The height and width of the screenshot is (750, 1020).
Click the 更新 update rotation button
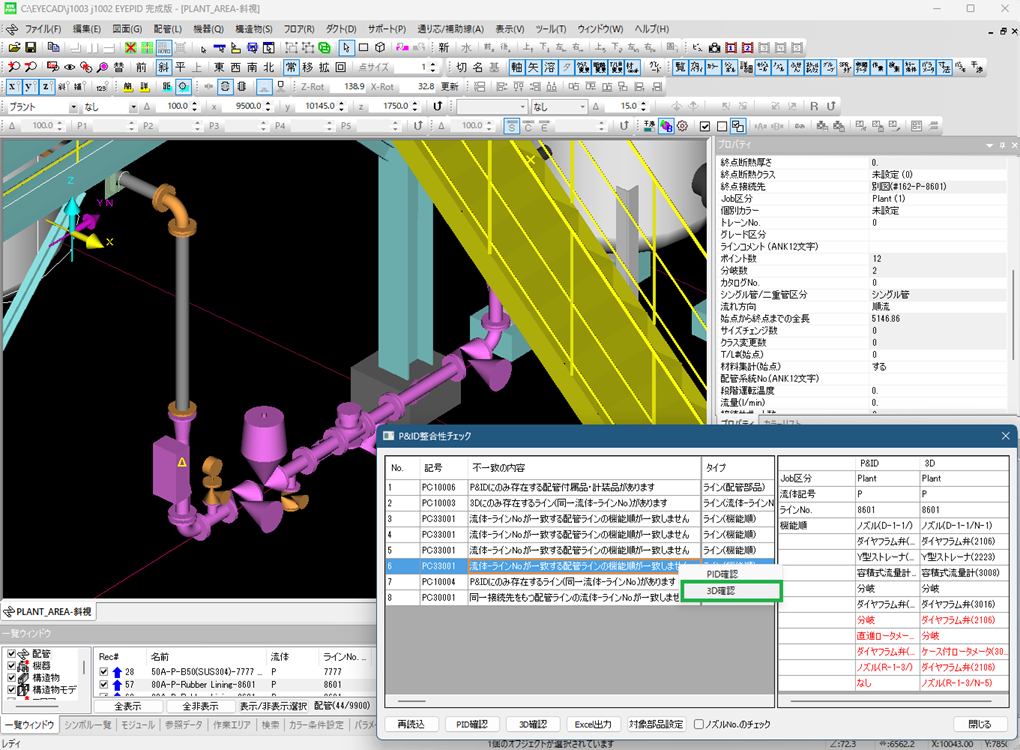[x=450, y=87]
